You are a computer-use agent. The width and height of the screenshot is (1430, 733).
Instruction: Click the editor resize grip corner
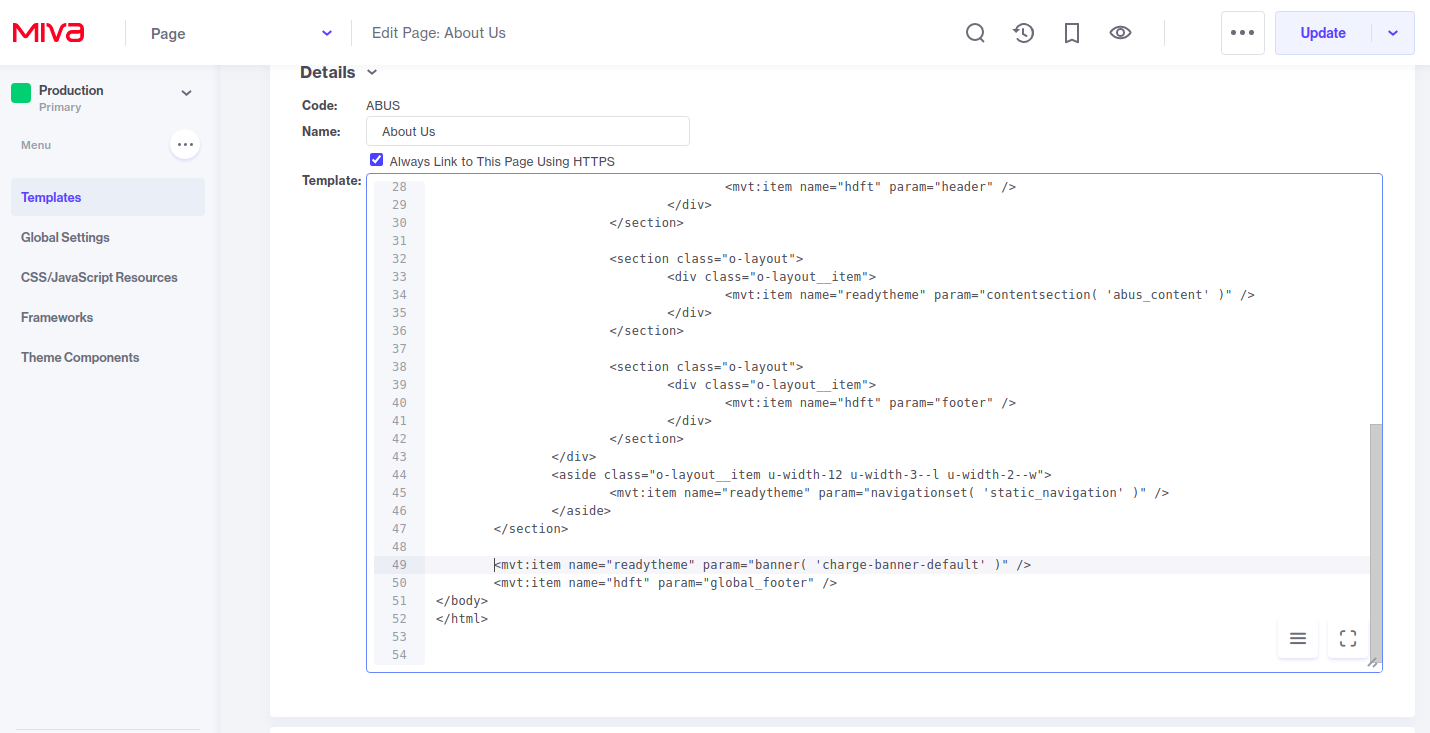(1373, 662)
